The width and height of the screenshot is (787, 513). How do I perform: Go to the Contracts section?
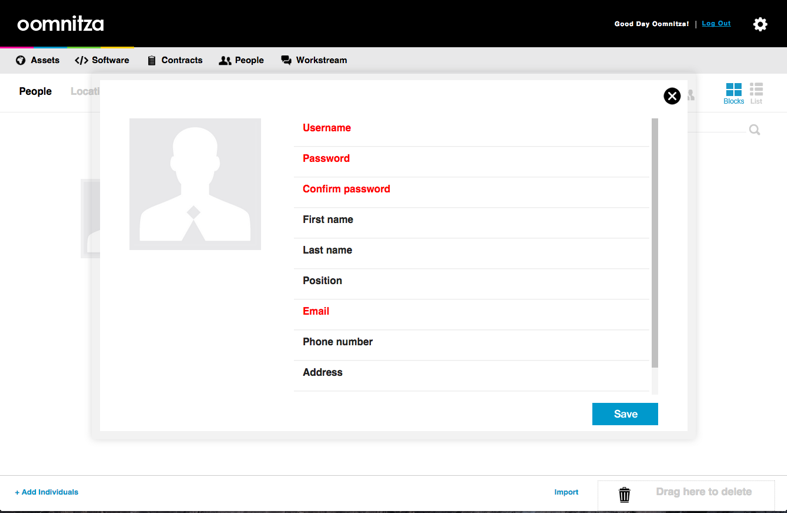coord(174,60)
